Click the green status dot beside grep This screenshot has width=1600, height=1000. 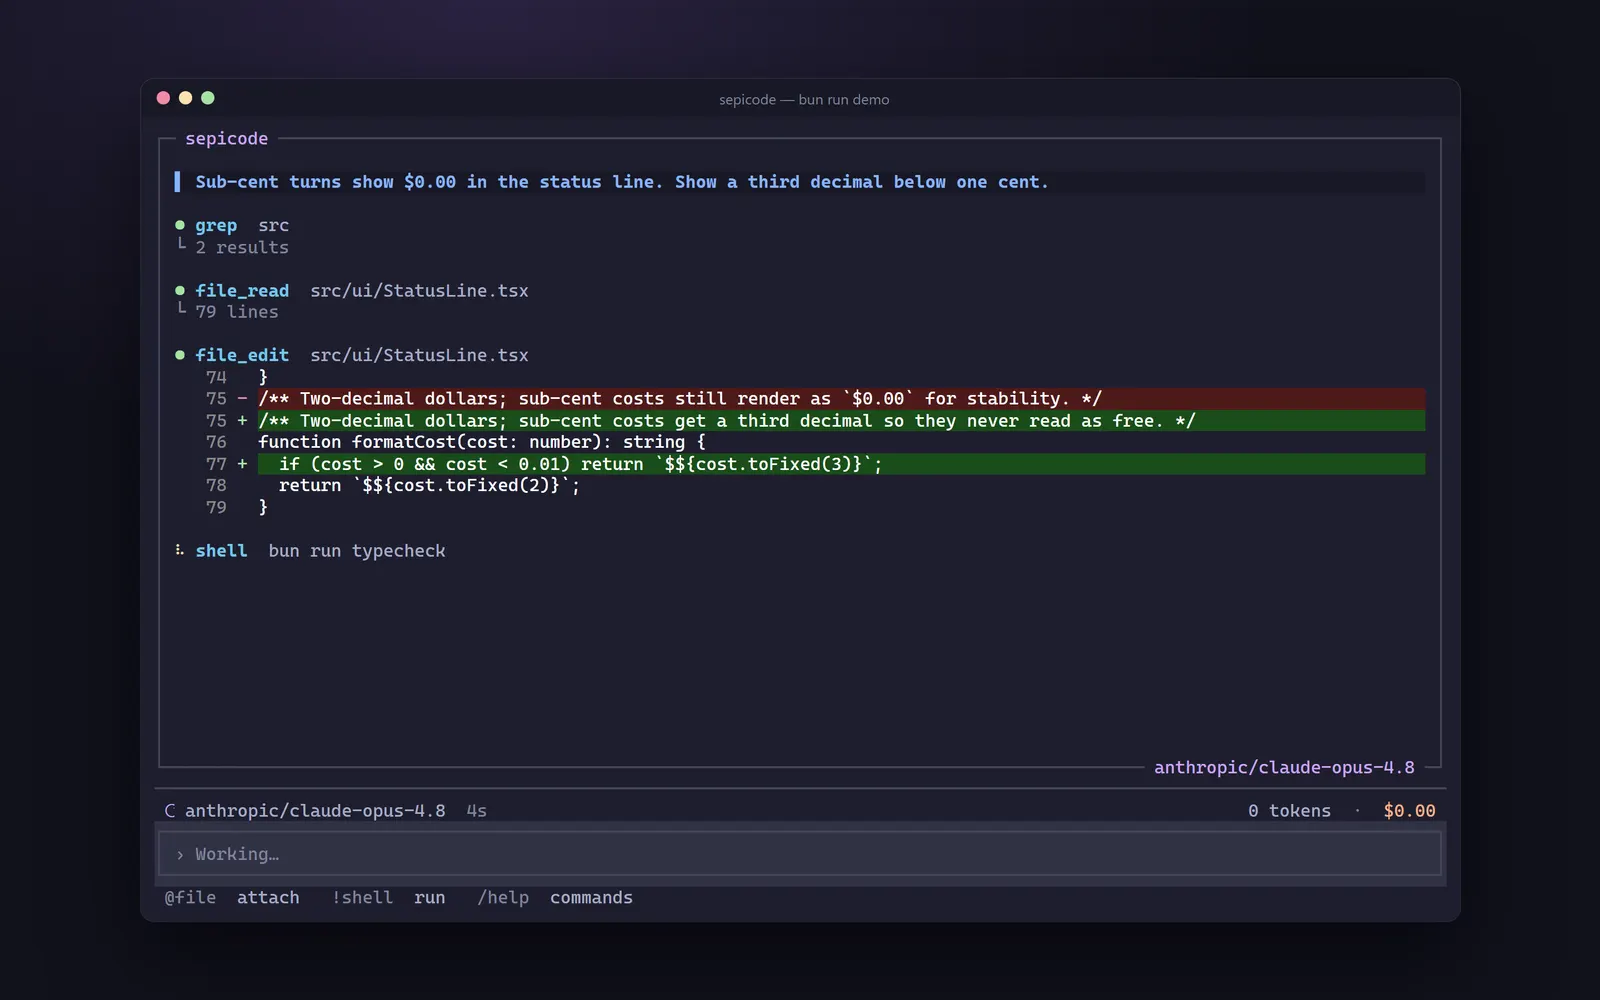[180, 225]
